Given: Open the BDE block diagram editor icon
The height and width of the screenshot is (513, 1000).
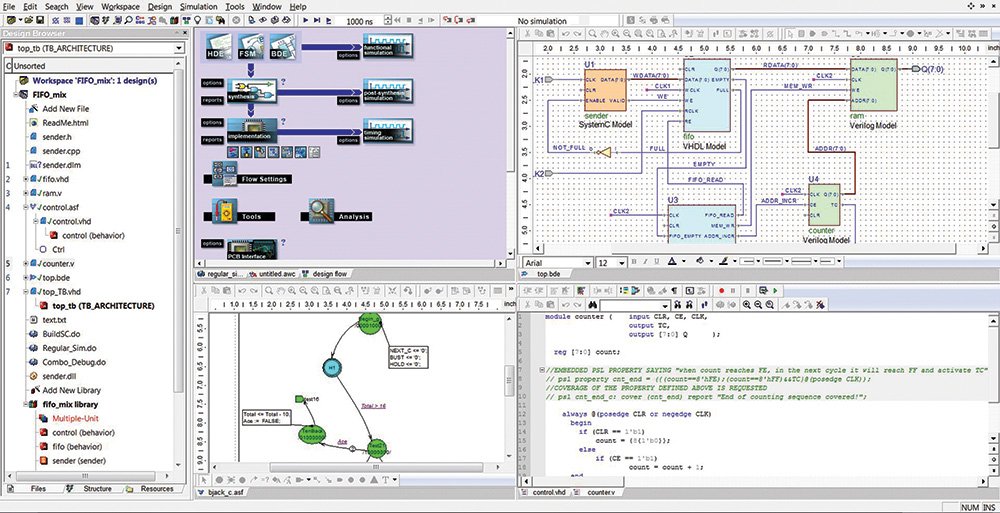Looking at the screenshot, I should point(283,48).
